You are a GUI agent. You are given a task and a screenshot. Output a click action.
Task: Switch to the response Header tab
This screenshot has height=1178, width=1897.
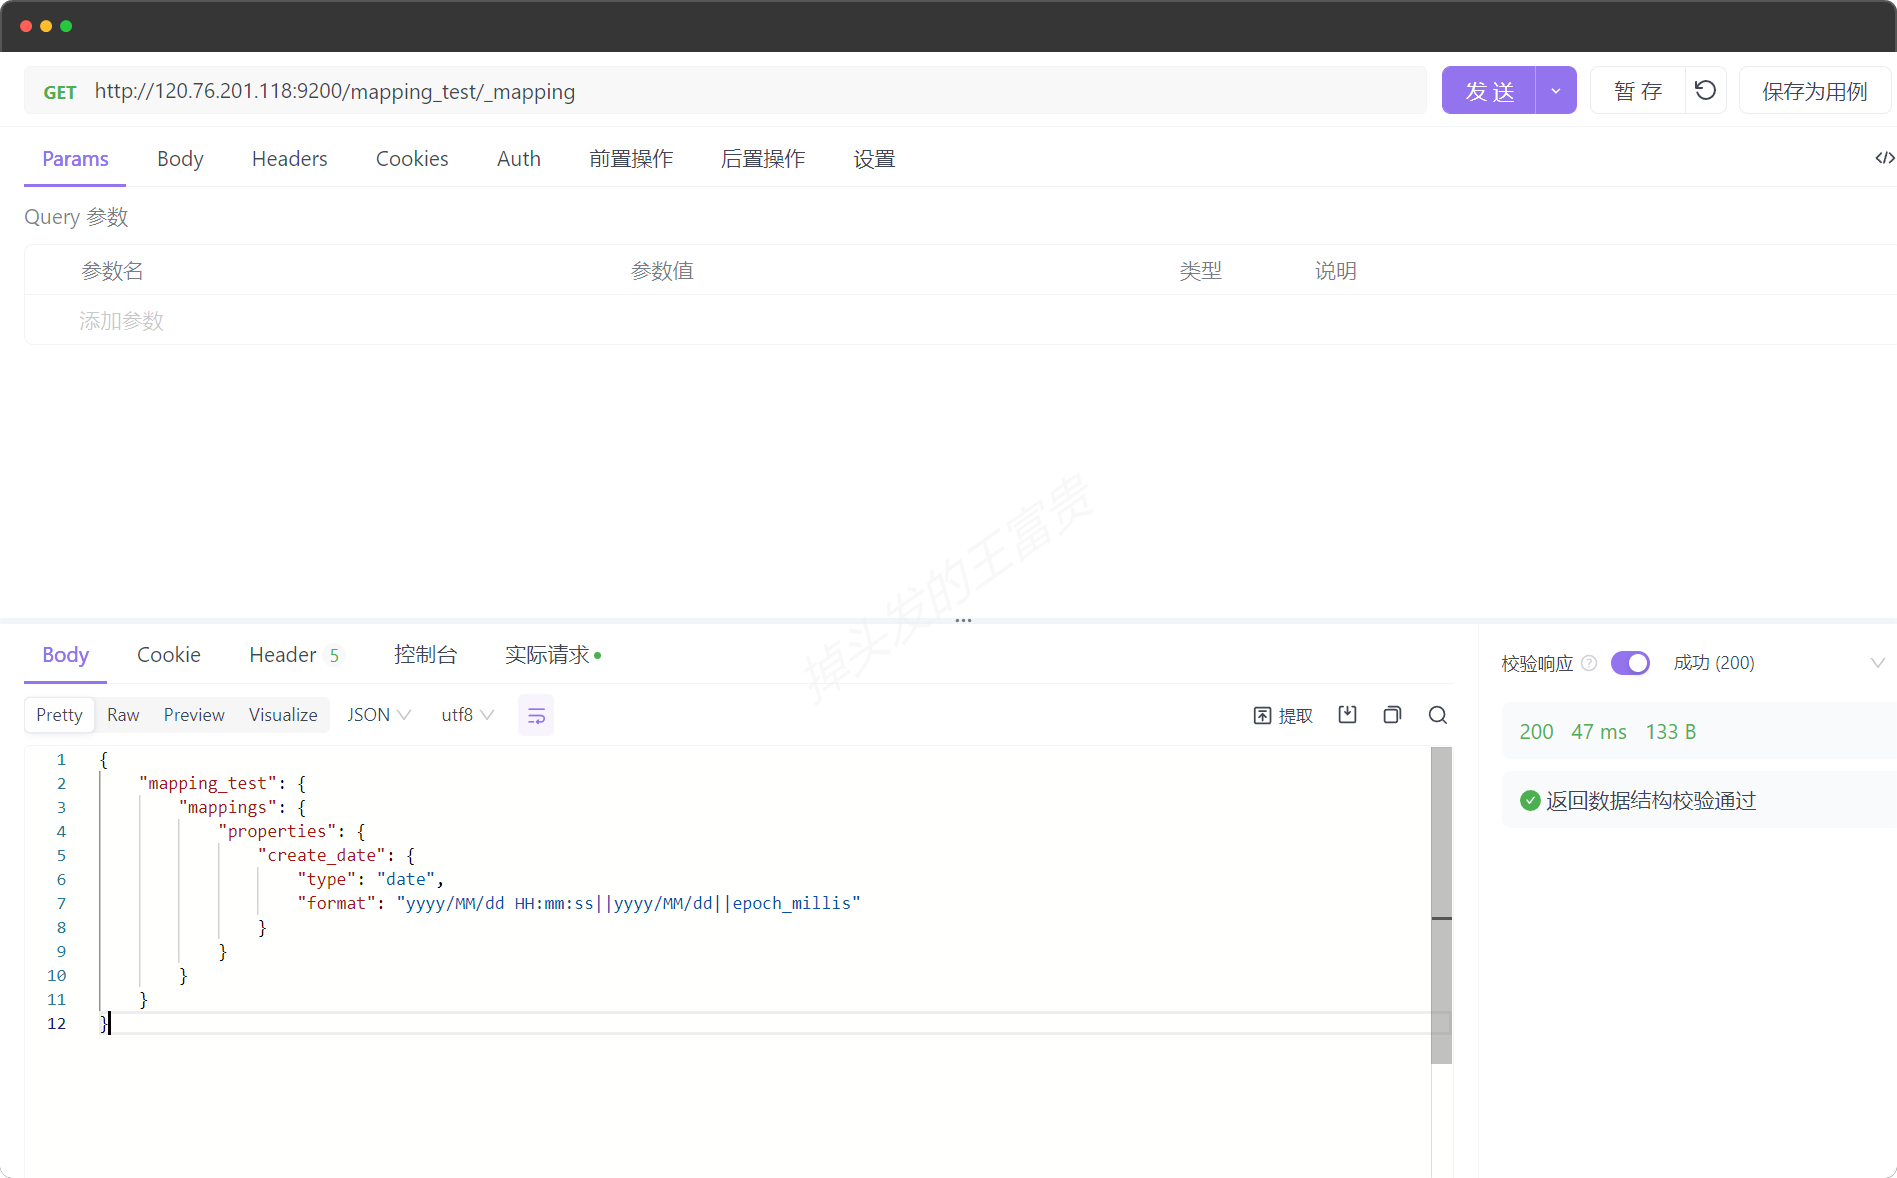tap(295, 655)
